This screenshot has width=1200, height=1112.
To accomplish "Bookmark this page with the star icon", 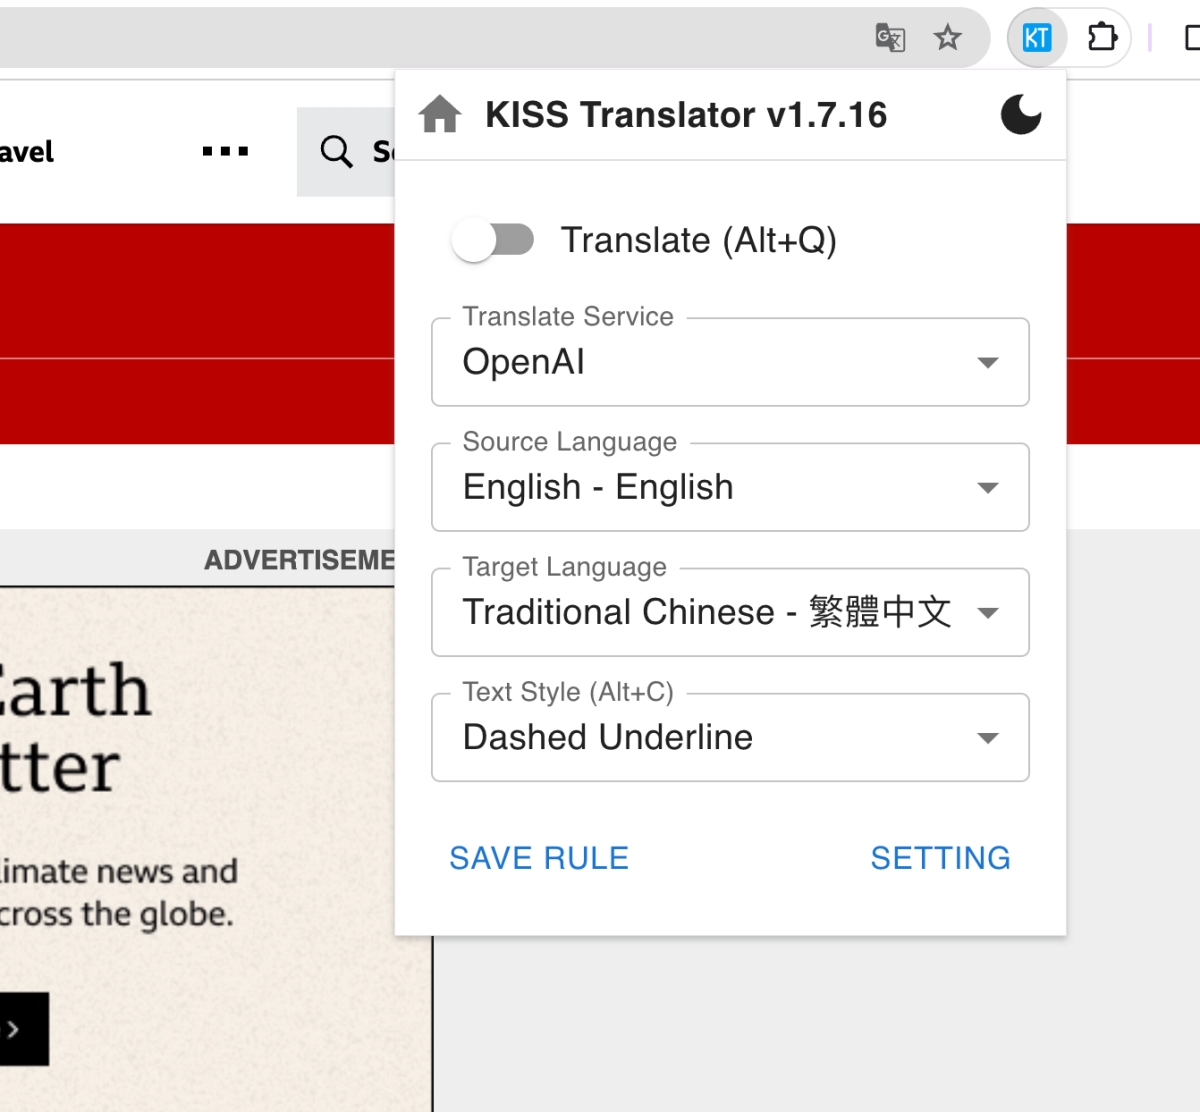I will pyautogui.click(x=947, y=38).
